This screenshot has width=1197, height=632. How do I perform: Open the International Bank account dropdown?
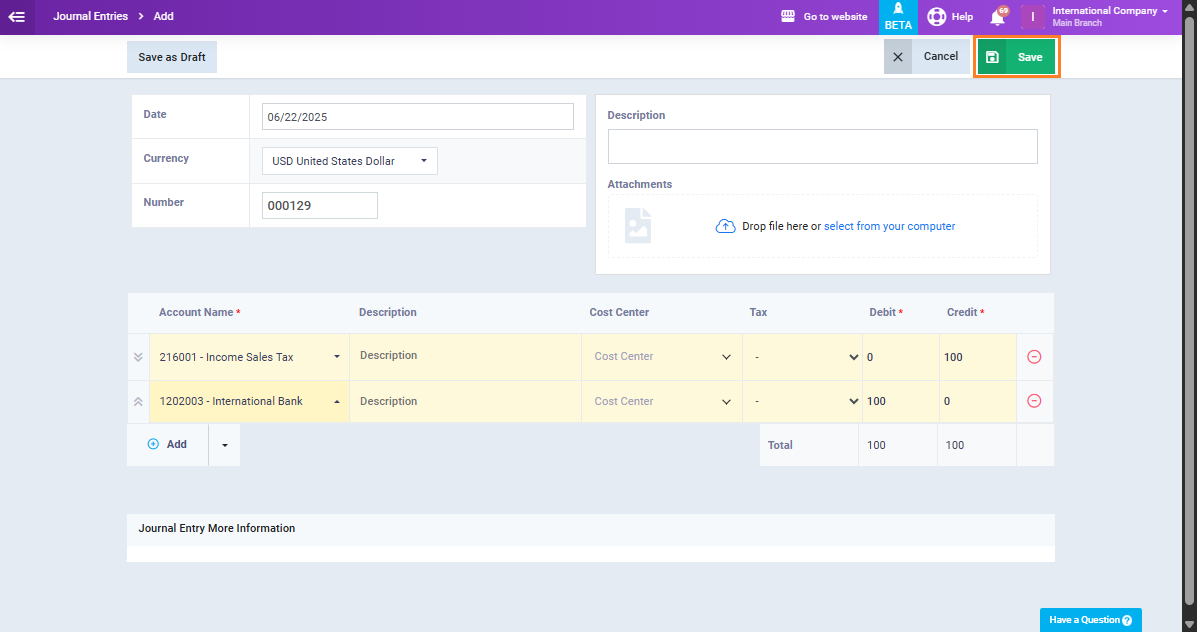point(337,401)
